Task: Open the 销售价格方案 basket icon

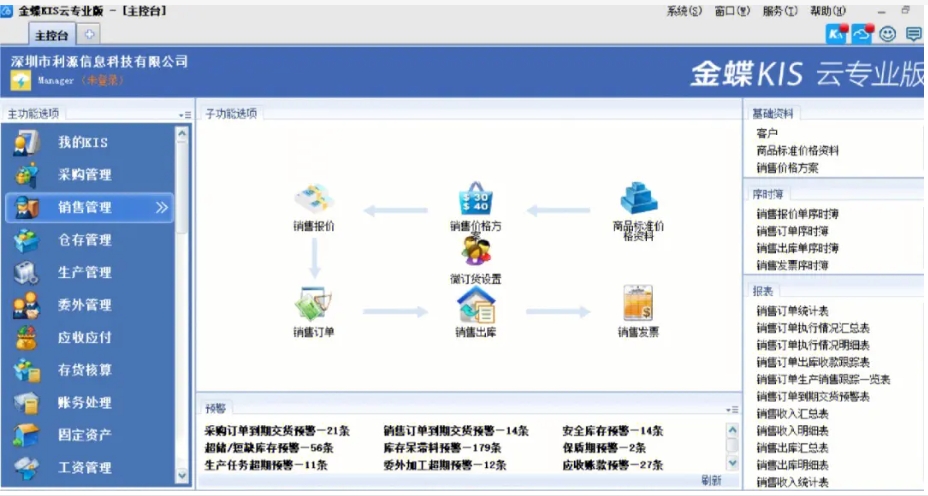Action: pyautogui.click(x=476, y=199)
